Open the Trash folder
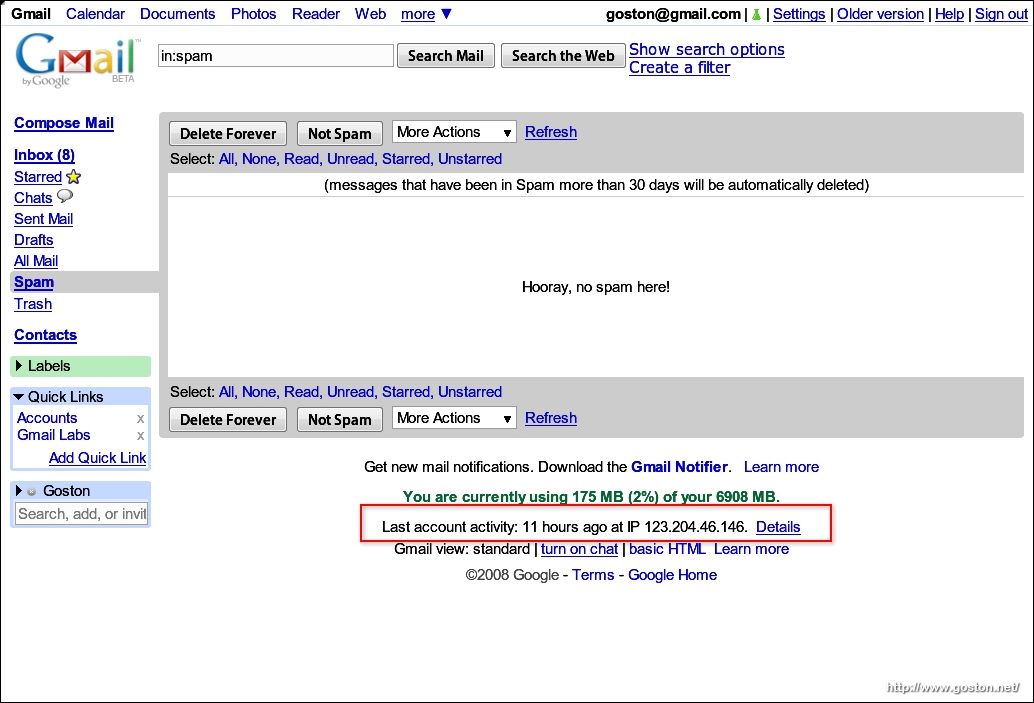 (33, 304)
